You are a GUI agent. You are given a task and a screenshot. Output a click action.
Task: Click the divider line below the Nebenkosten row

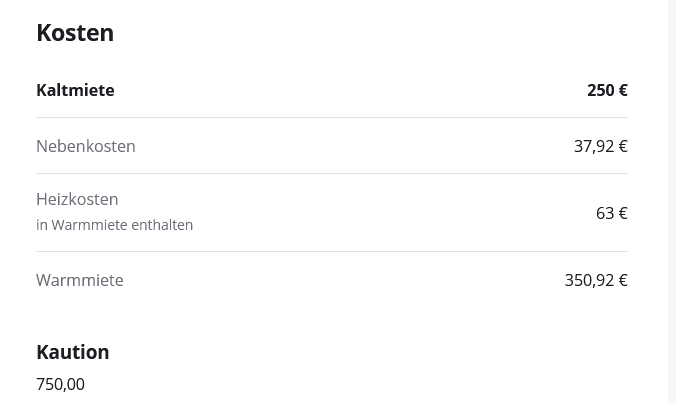tap(332, 174)
